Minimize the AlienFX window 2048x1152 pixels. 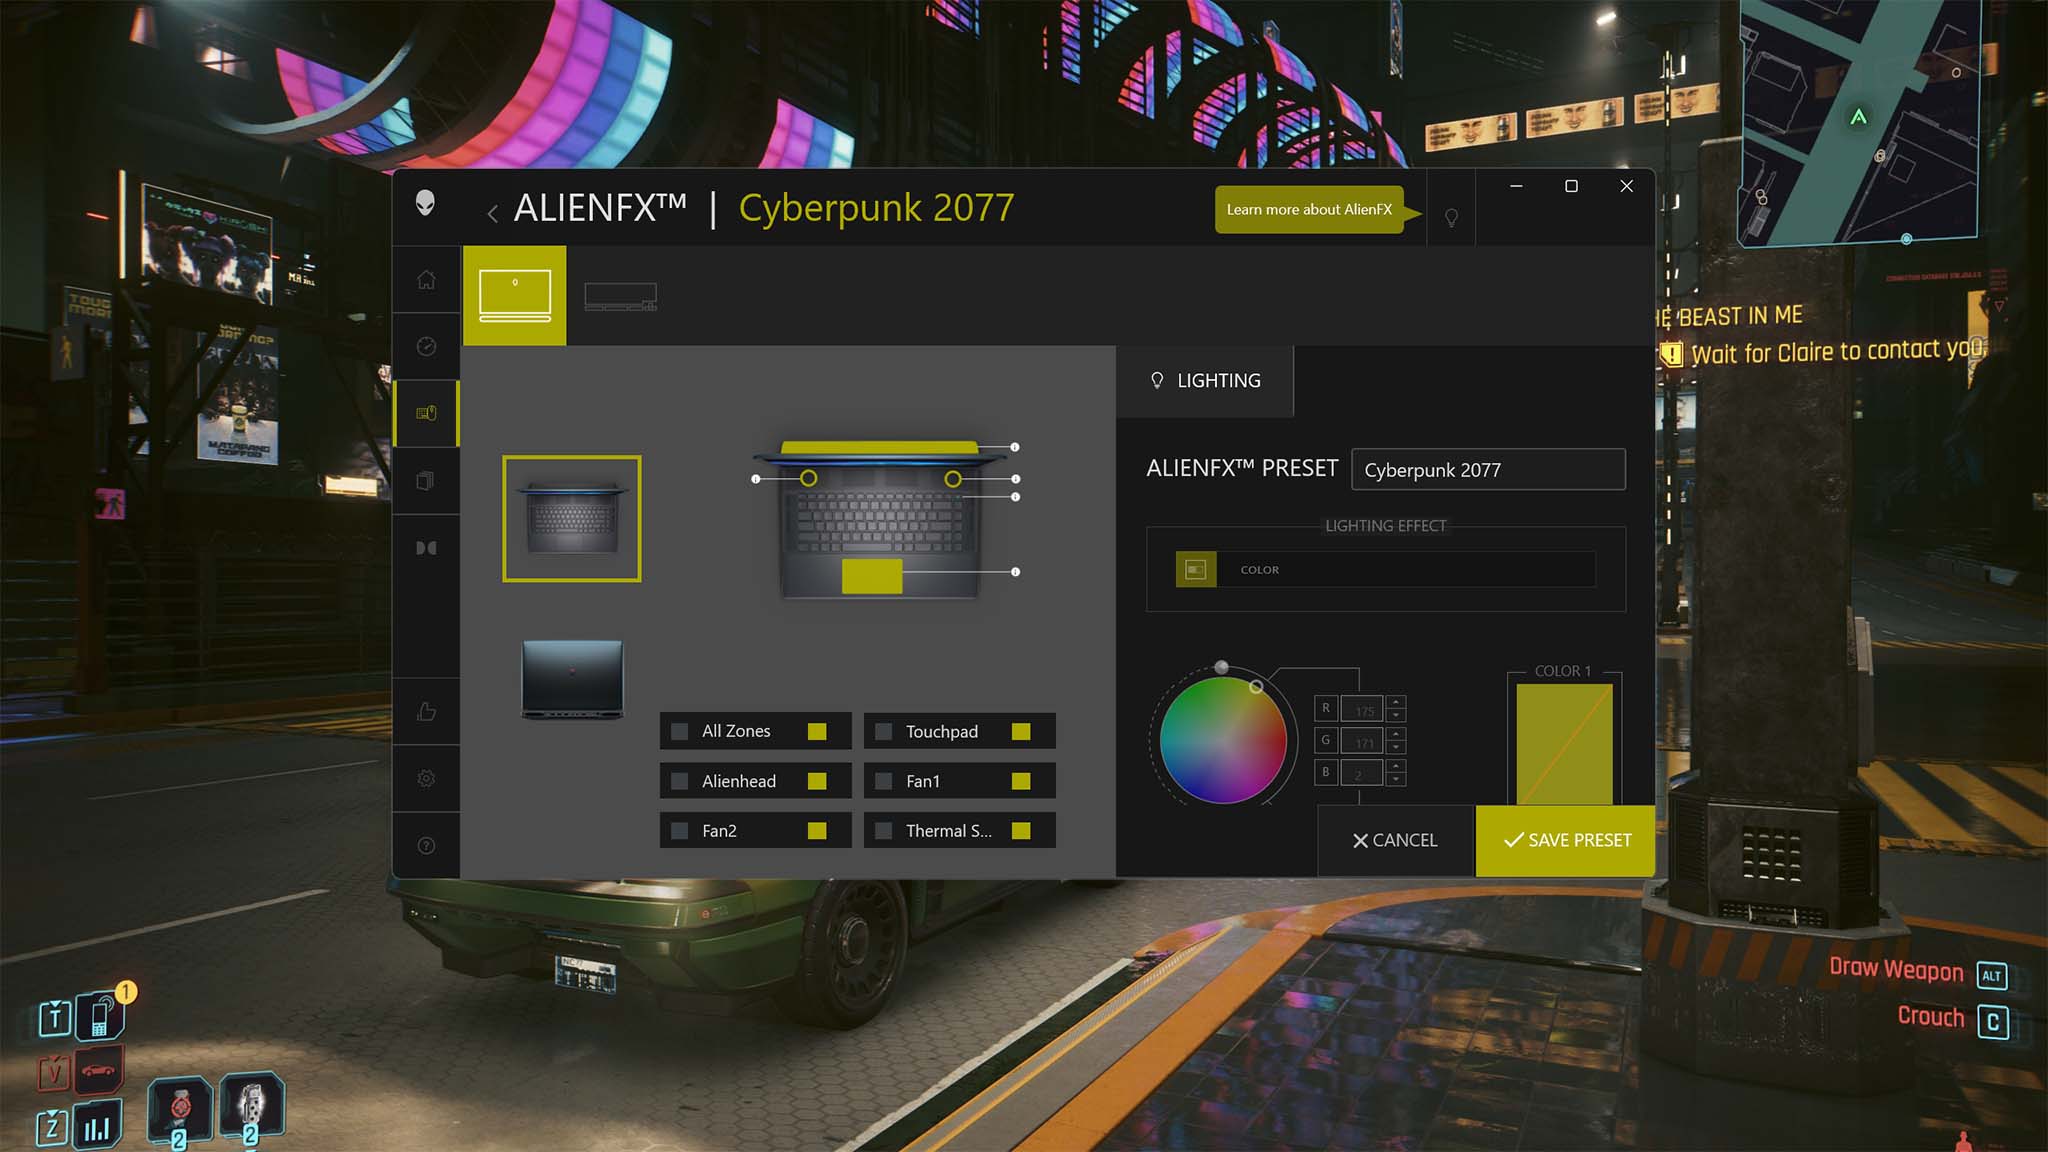click(x=1516, y=186)
